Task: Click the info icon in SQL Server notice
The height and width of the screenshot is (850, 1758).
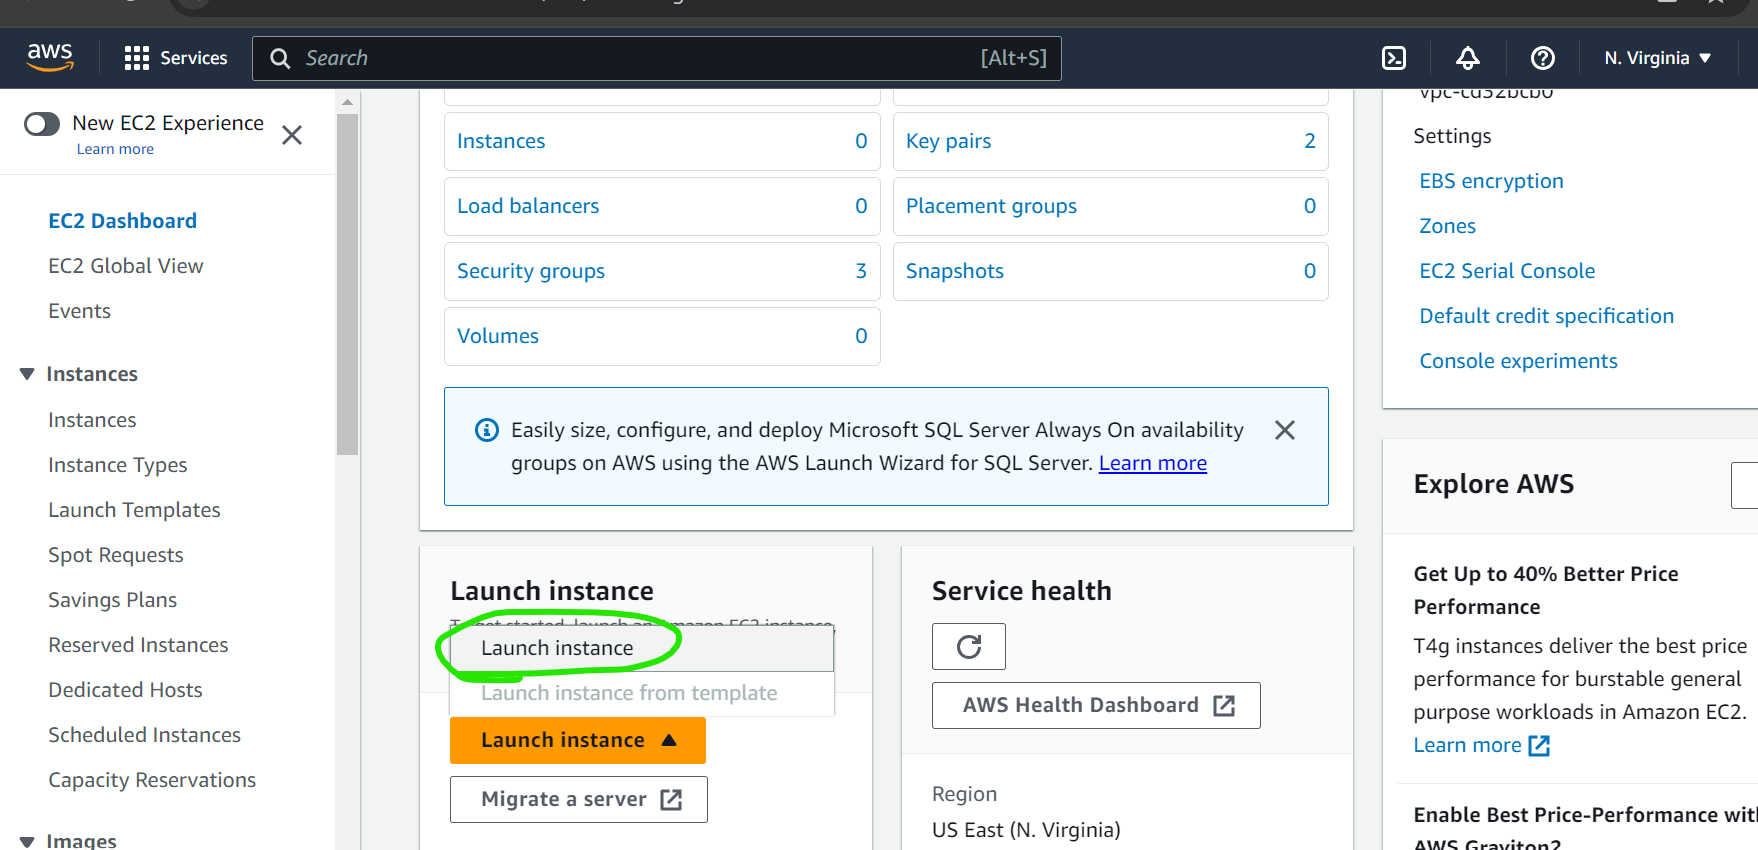Action: point(487,430)
